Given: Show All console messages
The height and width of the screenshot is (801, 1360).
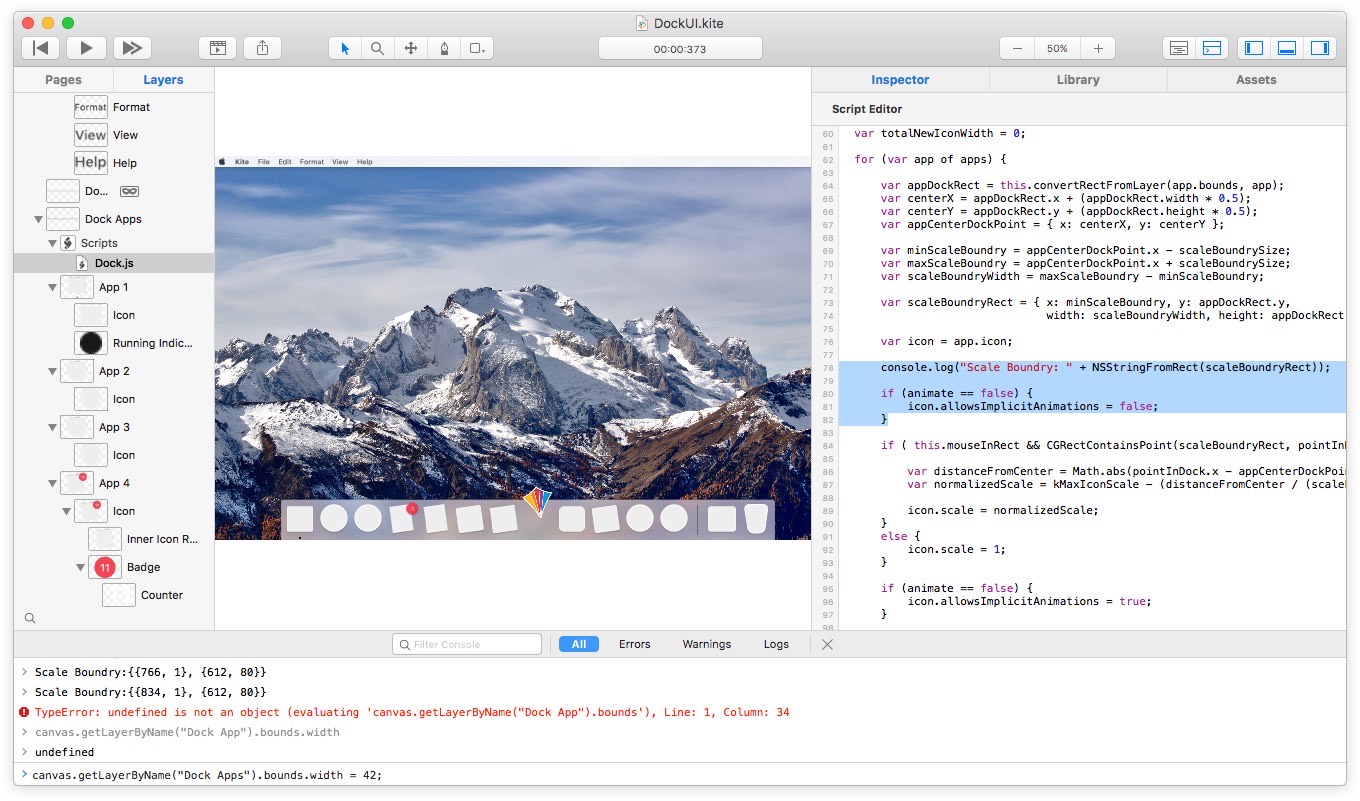Looking at the screenshot, I should click(579, 644).
